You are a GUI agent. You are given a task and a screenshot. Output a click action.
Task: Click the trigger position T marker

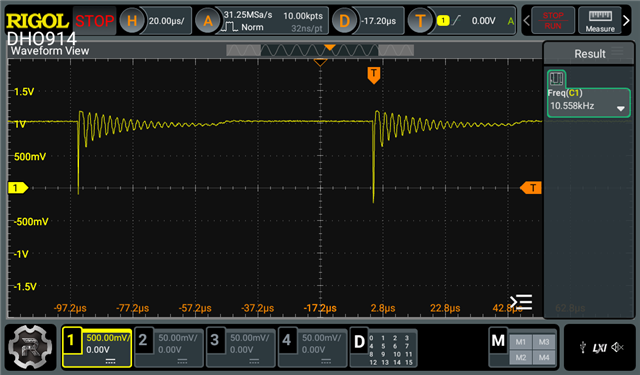pyautogui.click(x=373, y=75)
